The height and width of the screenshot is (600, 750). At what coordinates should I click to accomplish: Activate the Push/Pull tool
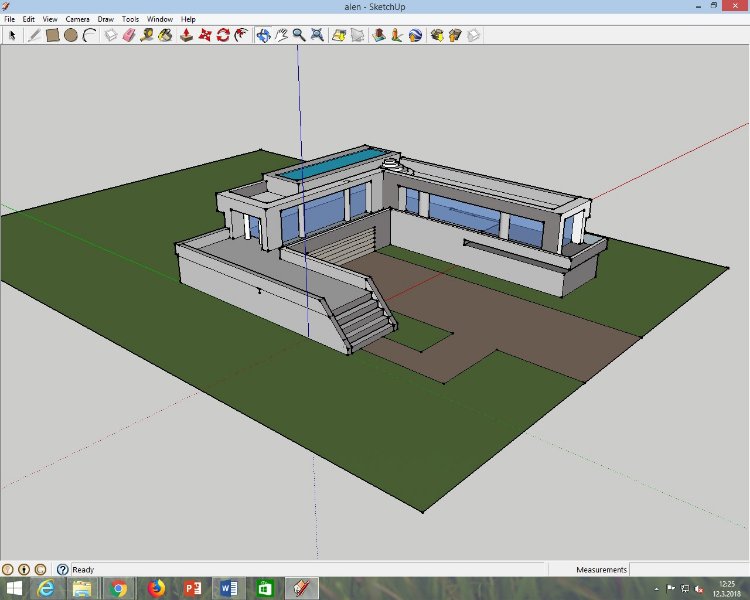tap(186, 35)
